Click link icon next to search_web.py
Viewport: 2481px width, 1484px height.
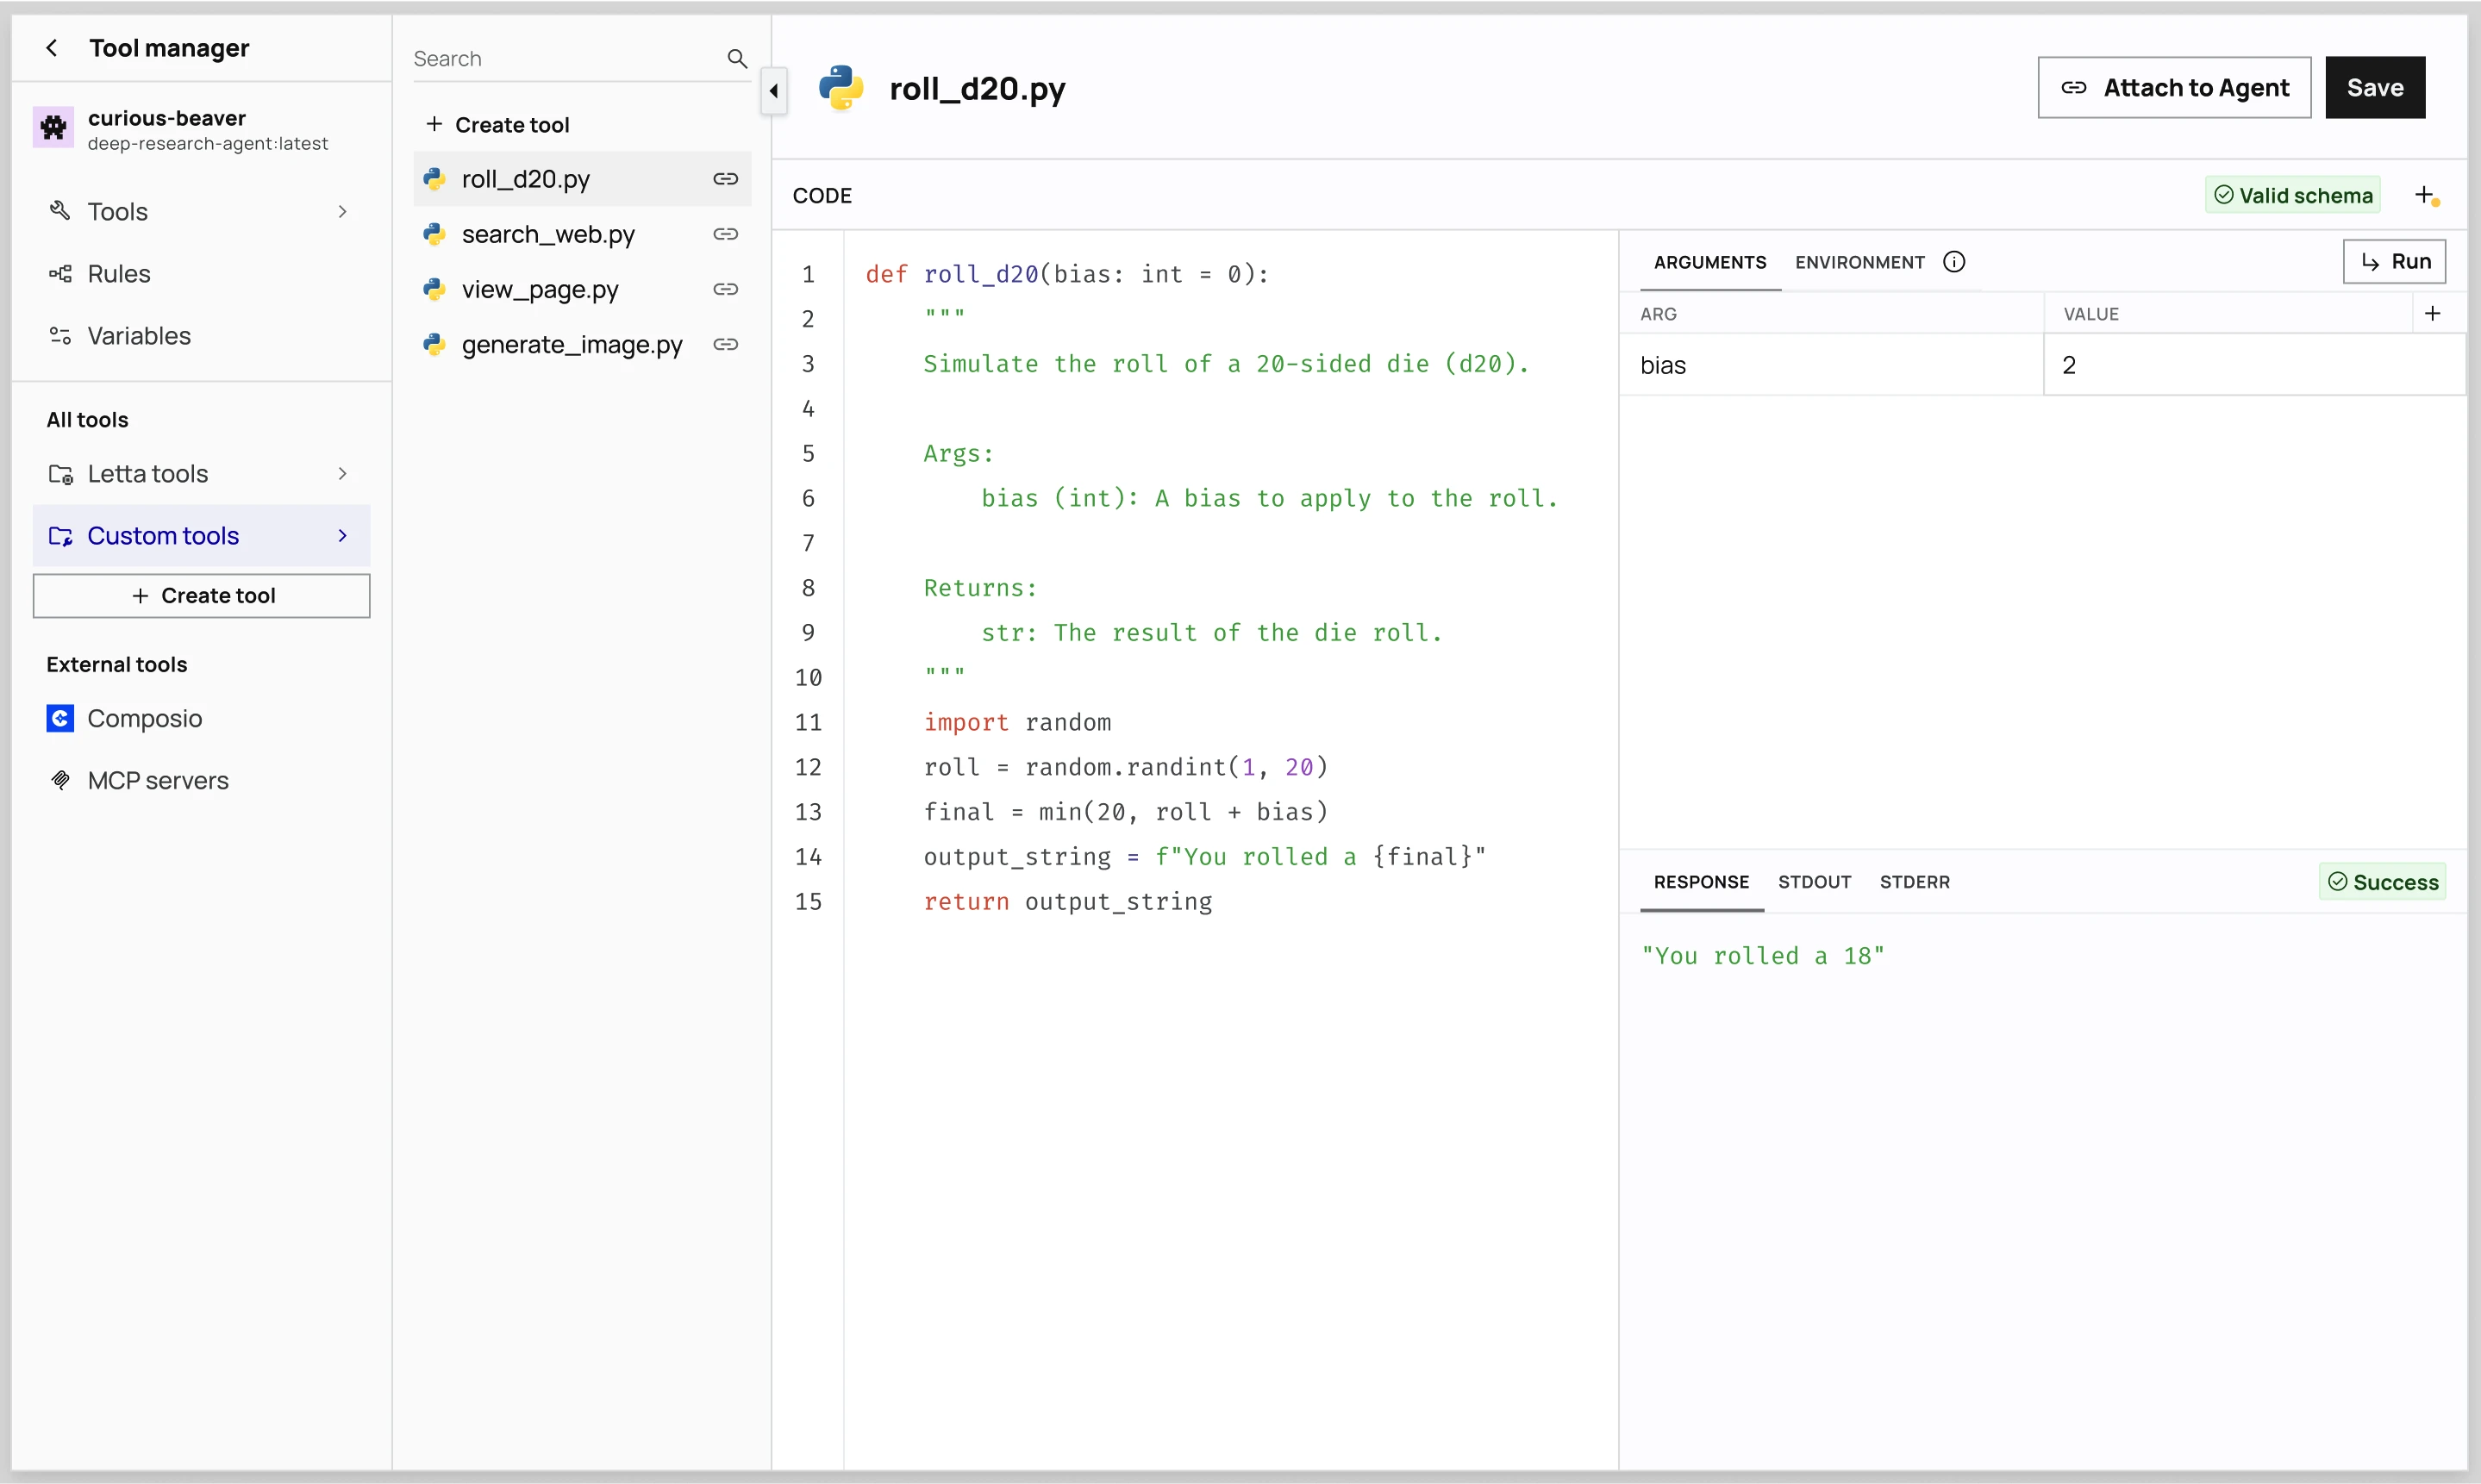(725, 234)
